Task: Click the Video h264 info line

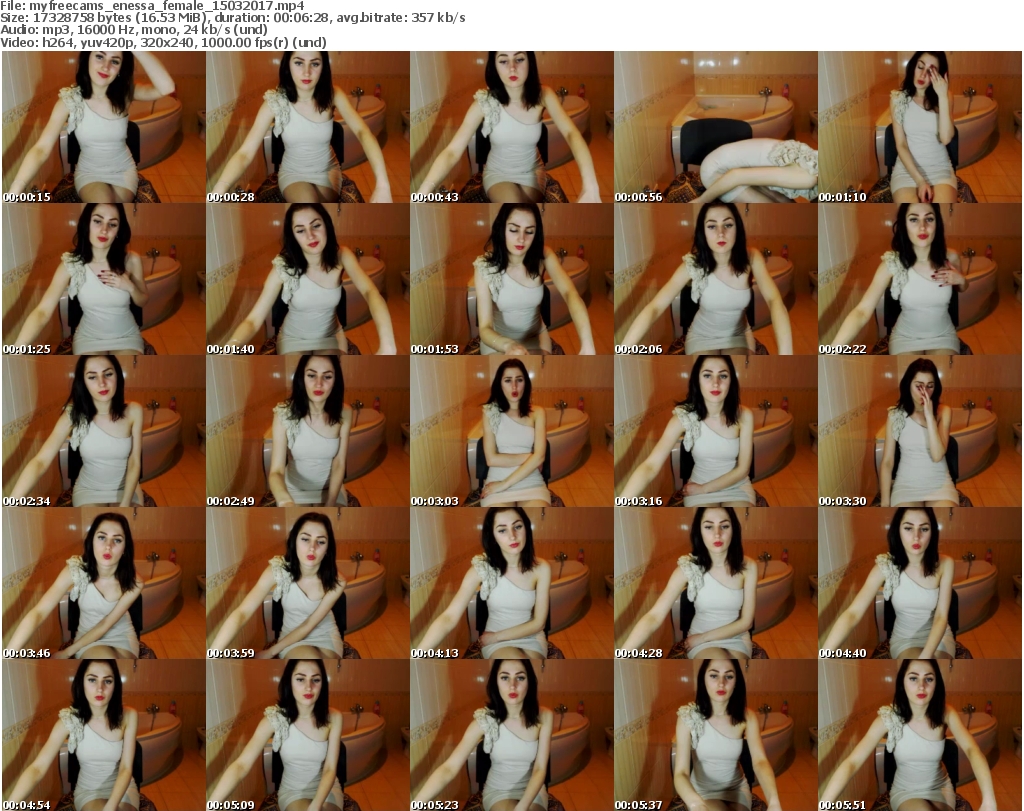Action: point(163,42)
